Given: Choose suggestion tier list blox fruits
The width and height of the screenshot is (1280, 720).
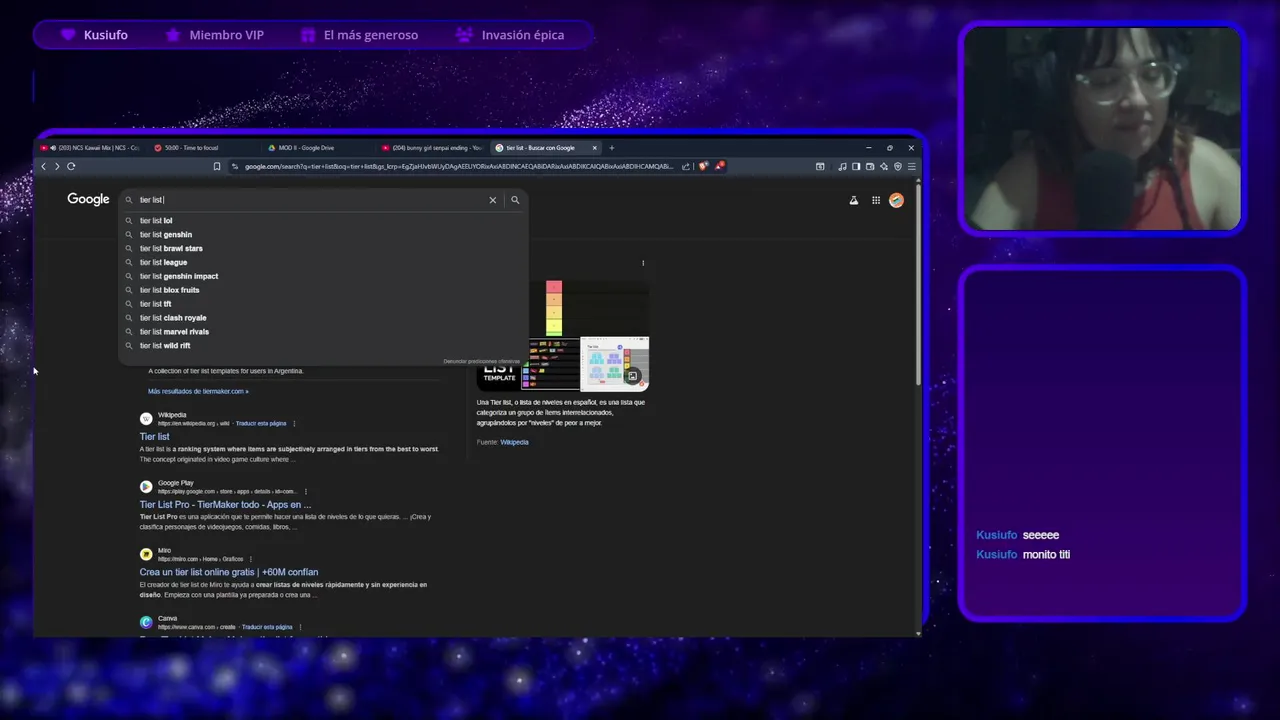Looking at the screenshot, I should coord(323,290).
